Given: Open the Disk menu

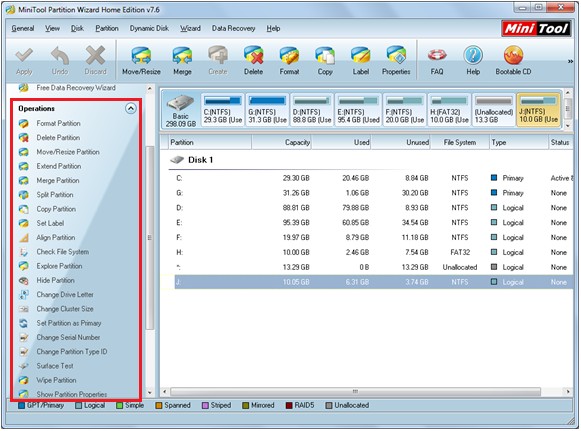Looking at the screenshot, I should 77,29.
